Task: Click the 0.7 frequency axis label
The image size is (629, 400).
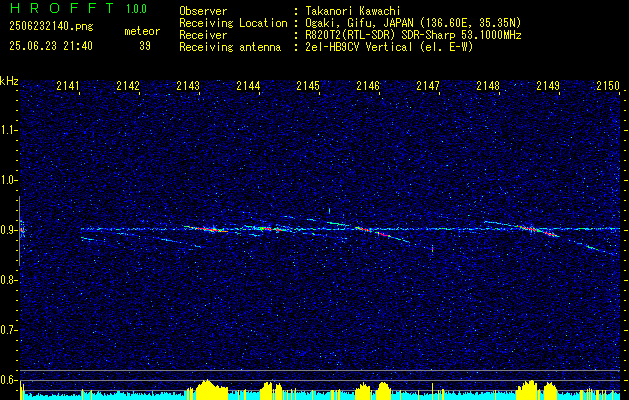Action: tap(8, 330)
